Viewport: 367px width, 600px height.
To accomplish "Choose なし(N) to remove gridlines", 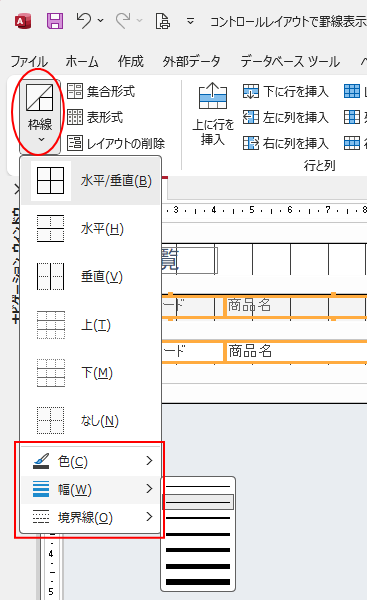I will pos(91,421).
